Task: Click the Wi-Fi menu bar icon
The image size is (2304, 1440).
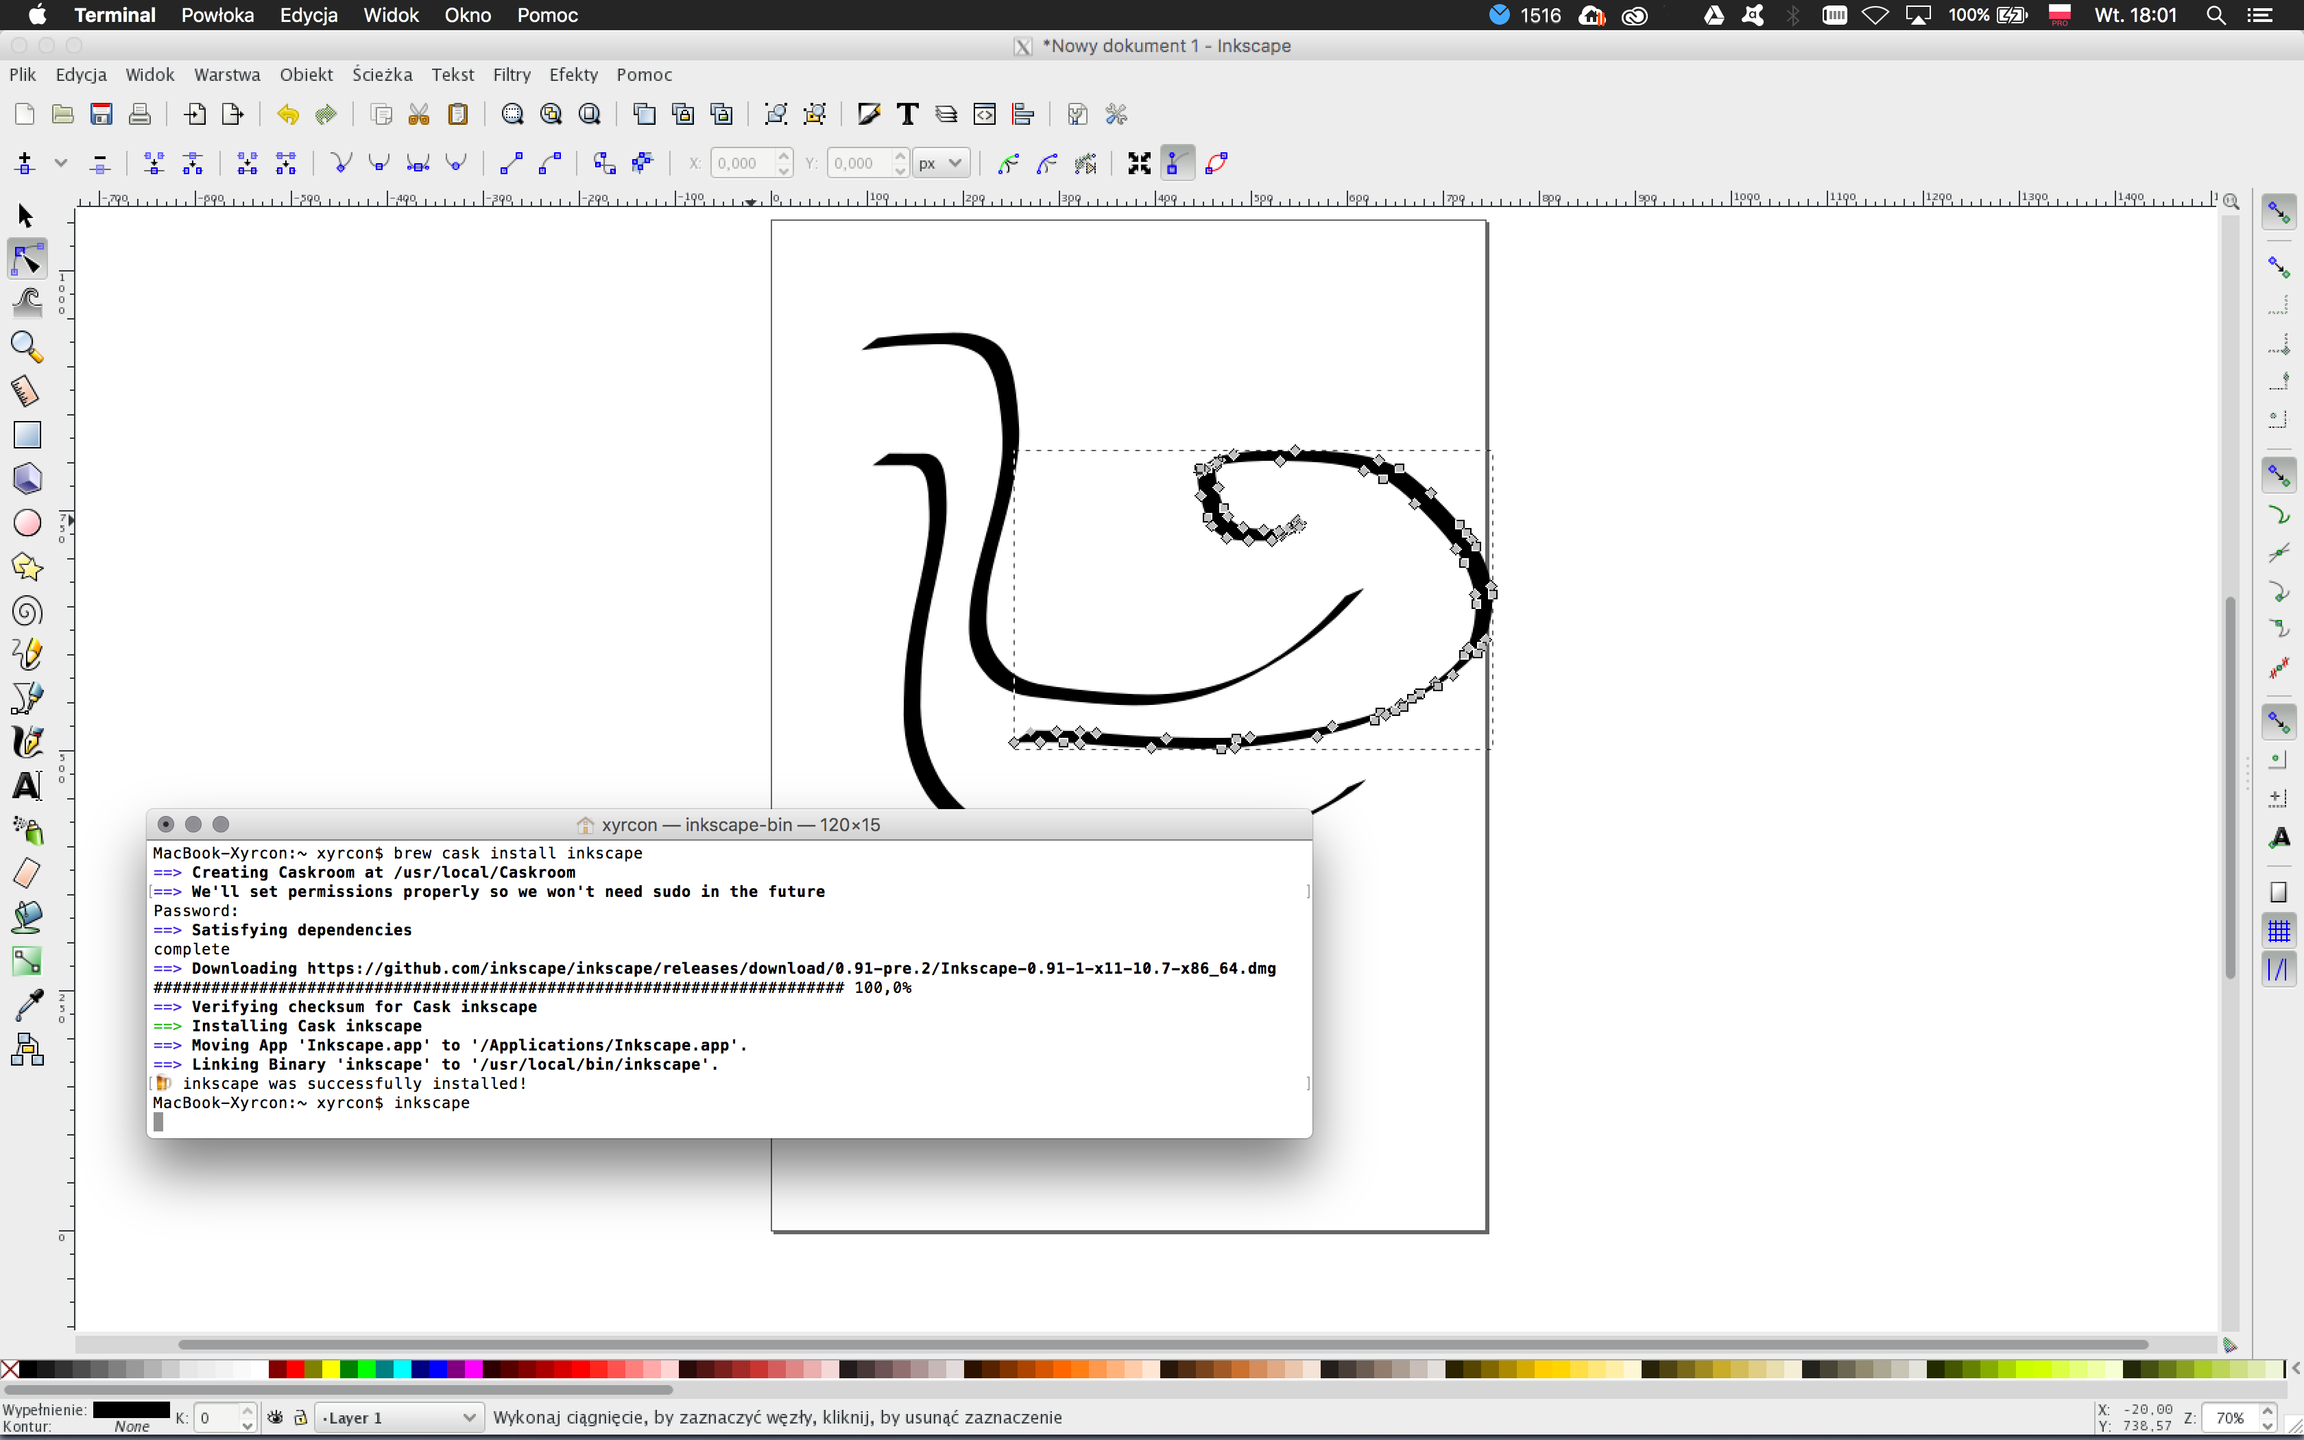Action: click(x=1876, y=15)
